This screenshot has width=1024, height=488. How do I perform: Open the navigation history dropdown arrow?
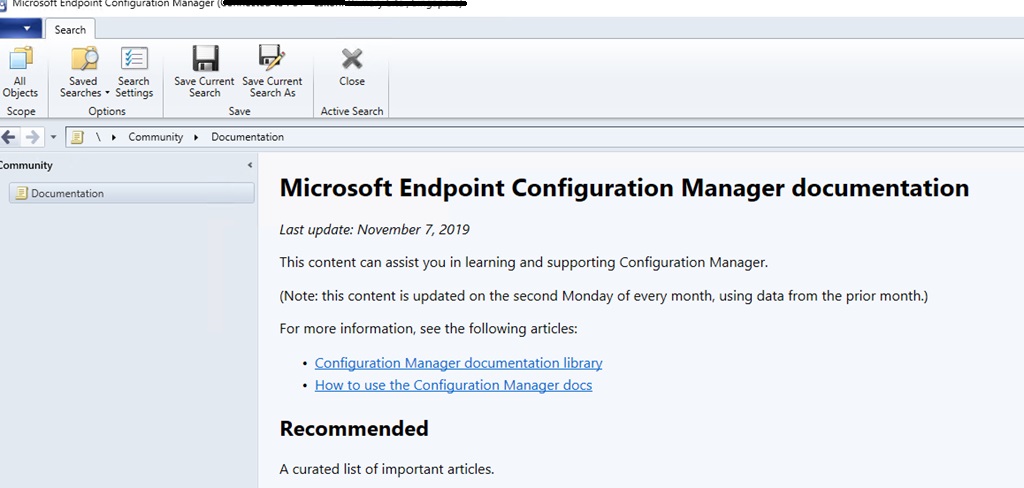coord(53,137)
